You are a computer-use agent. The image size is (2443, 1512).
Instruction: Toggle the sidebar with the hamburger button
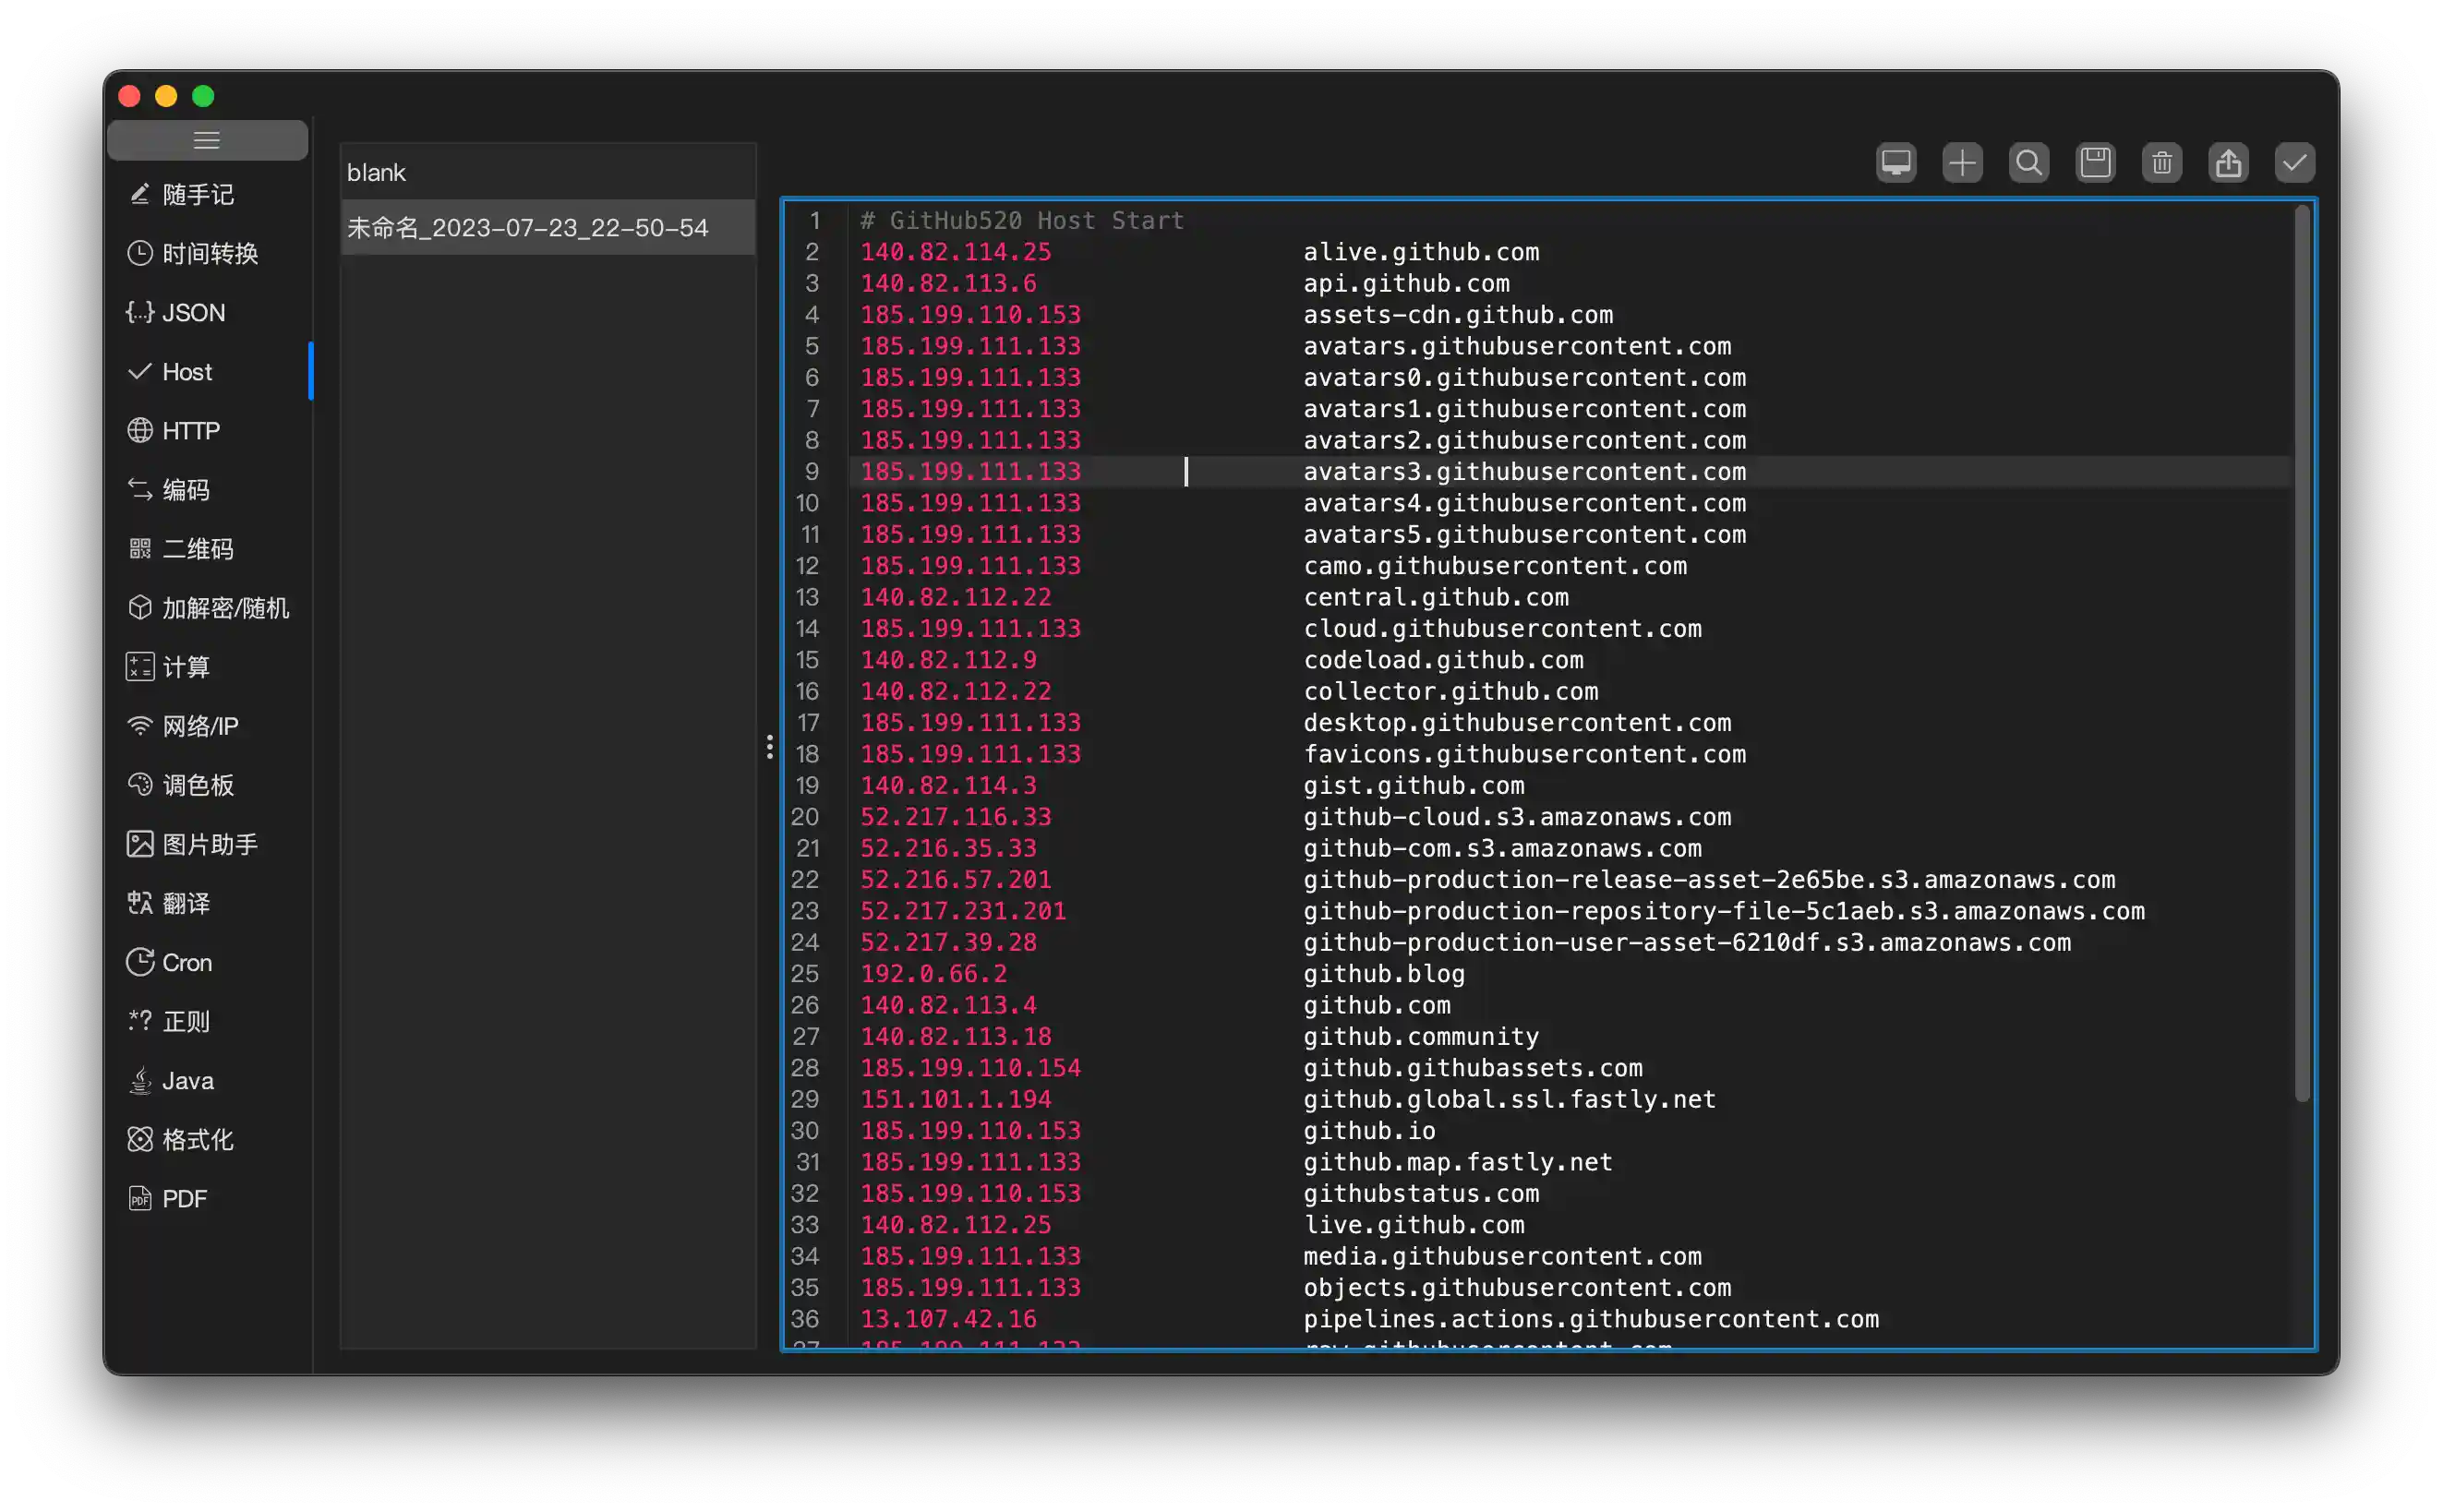pos(207,140)
